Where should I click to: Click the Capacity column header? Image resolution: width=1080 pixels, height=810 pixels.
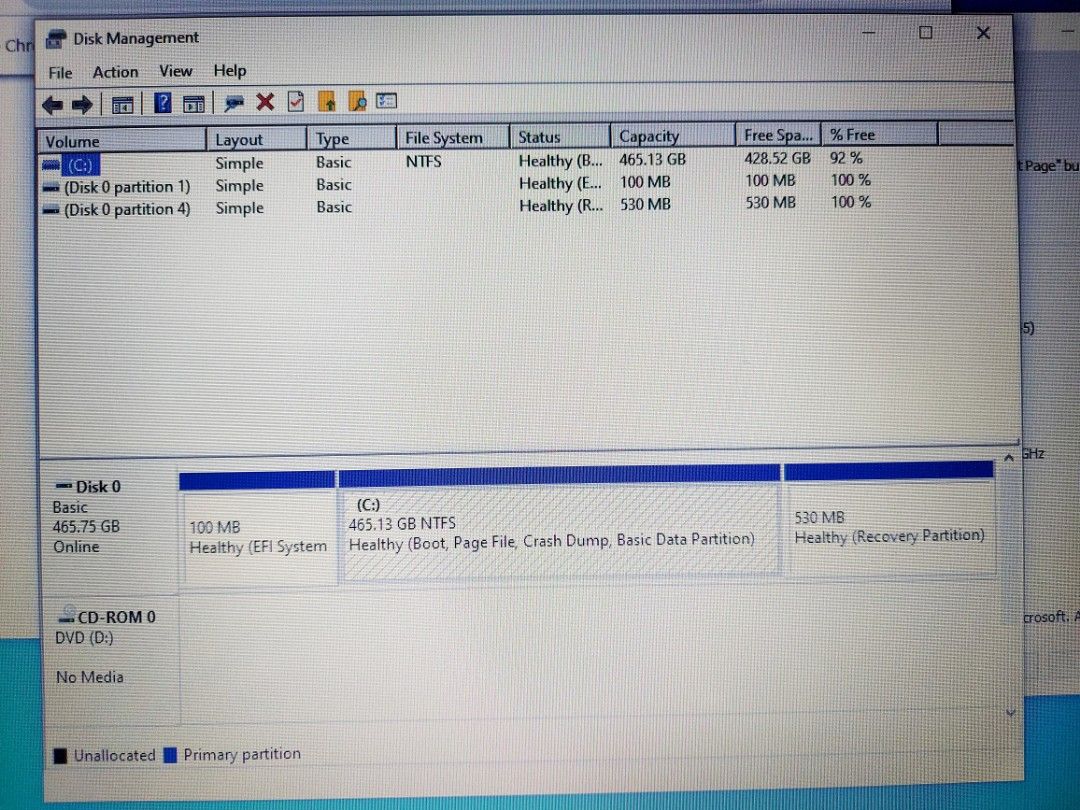click(x=648, y=136)
